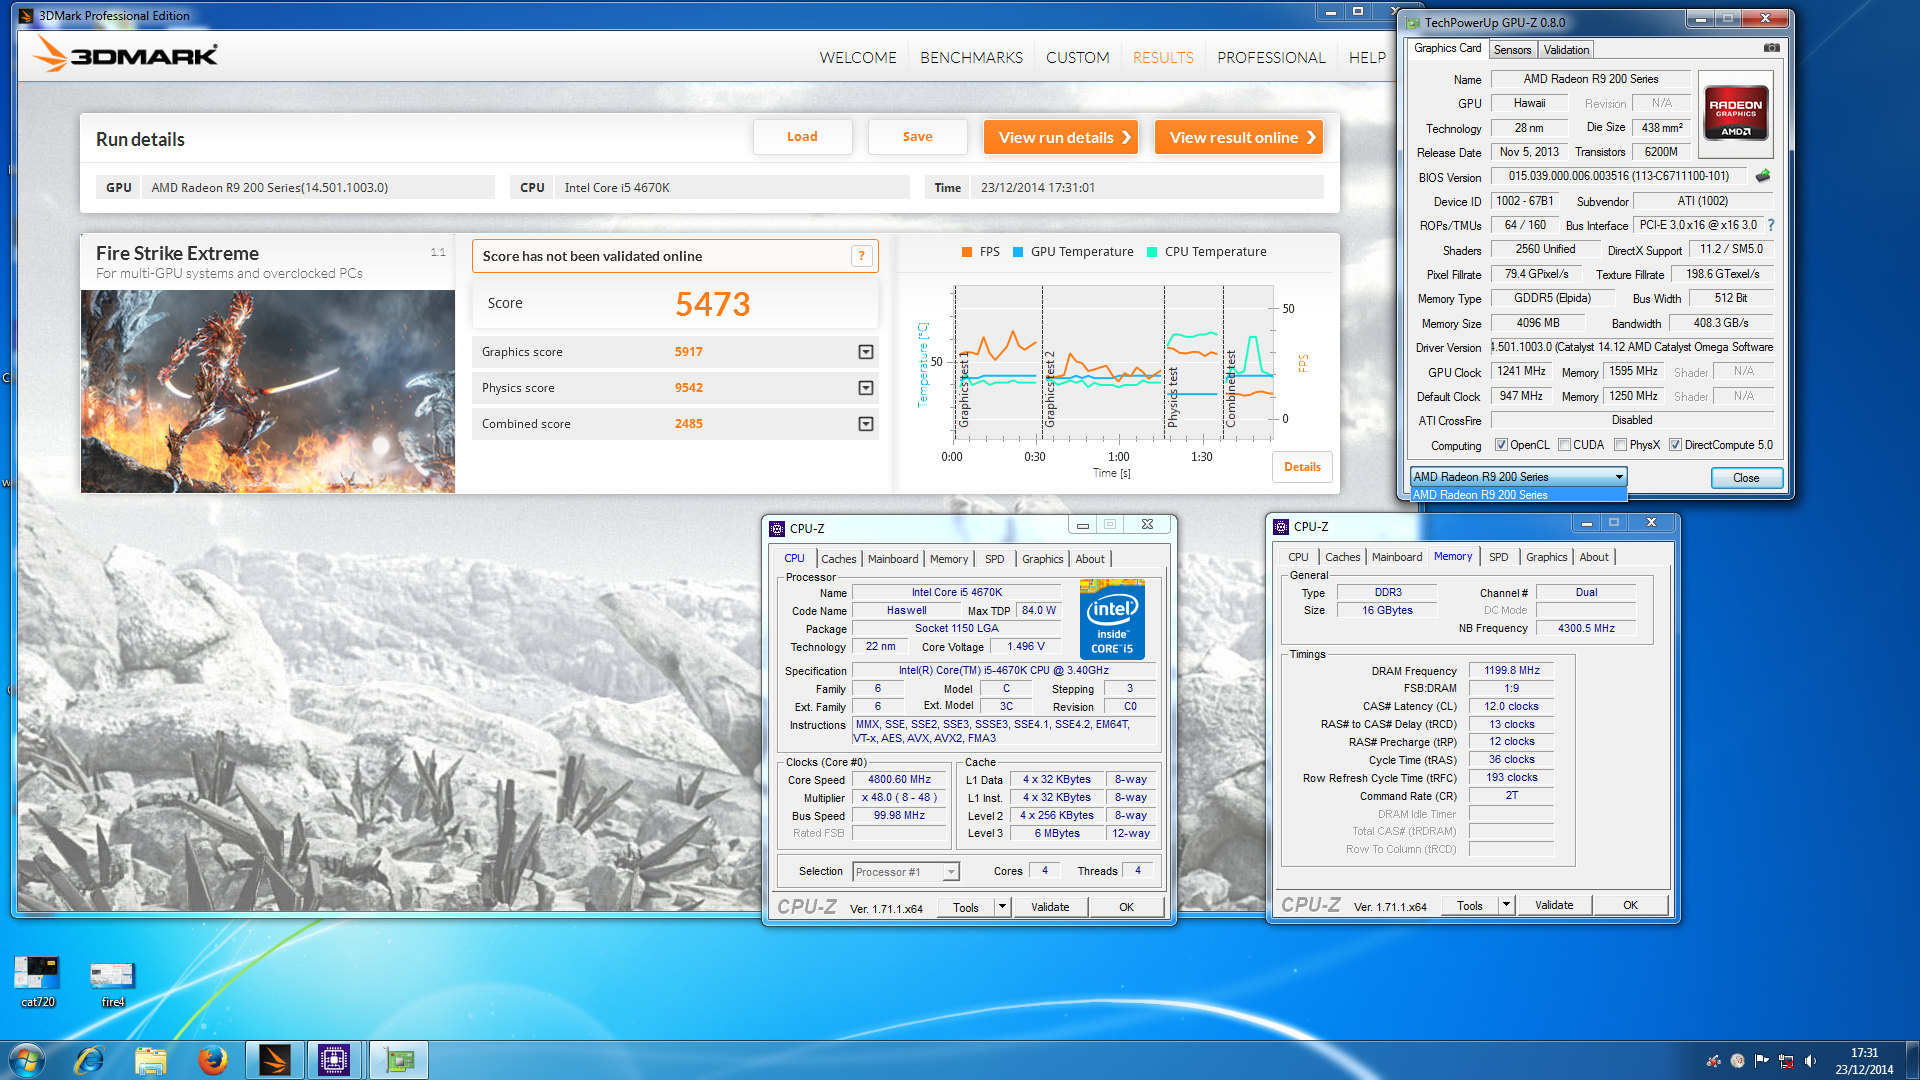Click the CPU-Z title bar icon of Memory window
The width and height of the screenshot is (1920, 1080).
coord(1281,526)
